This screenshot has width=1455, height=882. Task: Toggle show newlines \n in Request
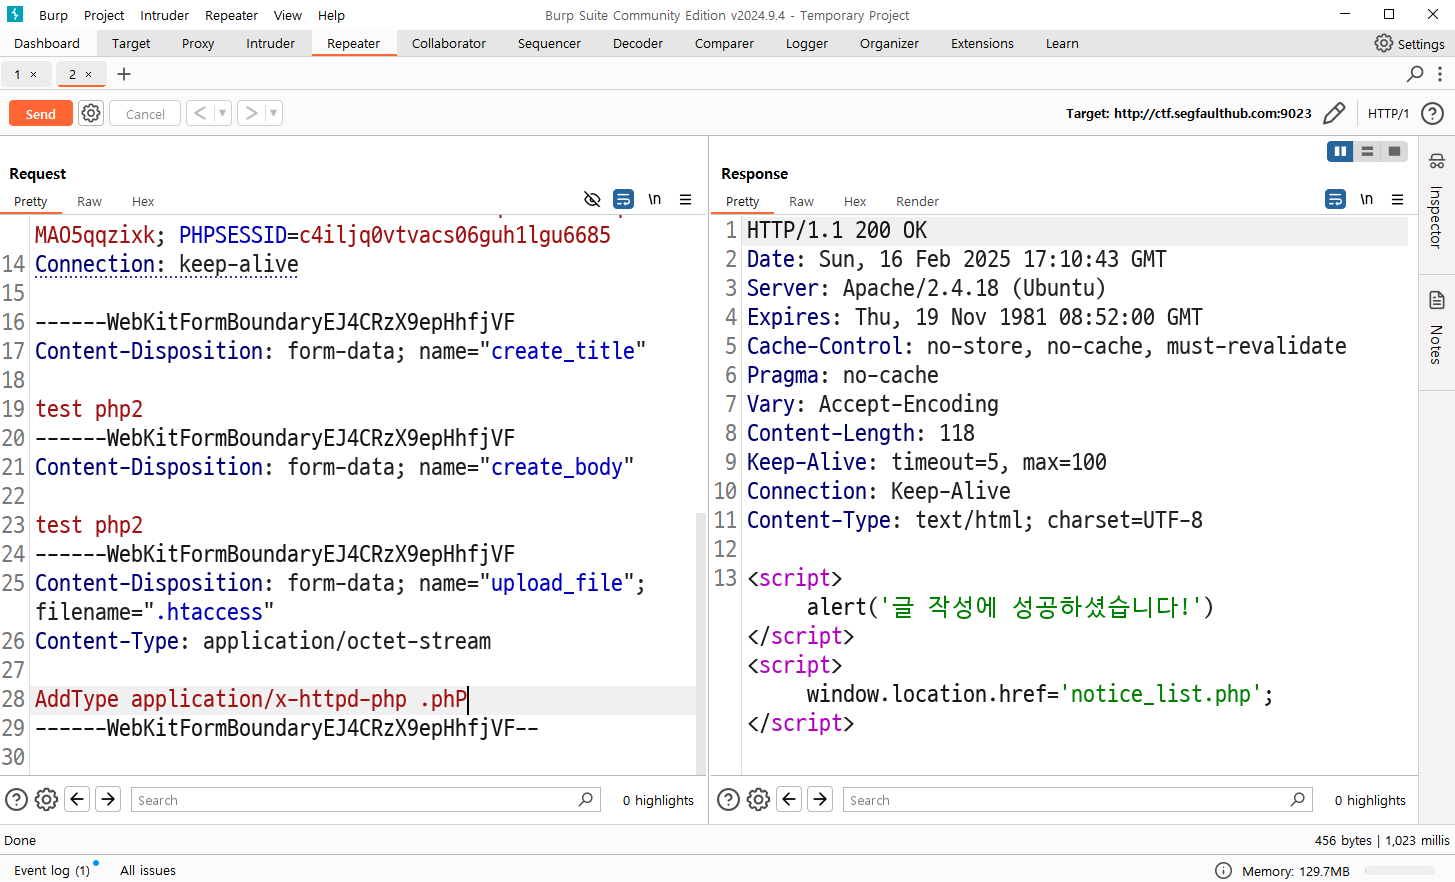(x=654, y=199)
